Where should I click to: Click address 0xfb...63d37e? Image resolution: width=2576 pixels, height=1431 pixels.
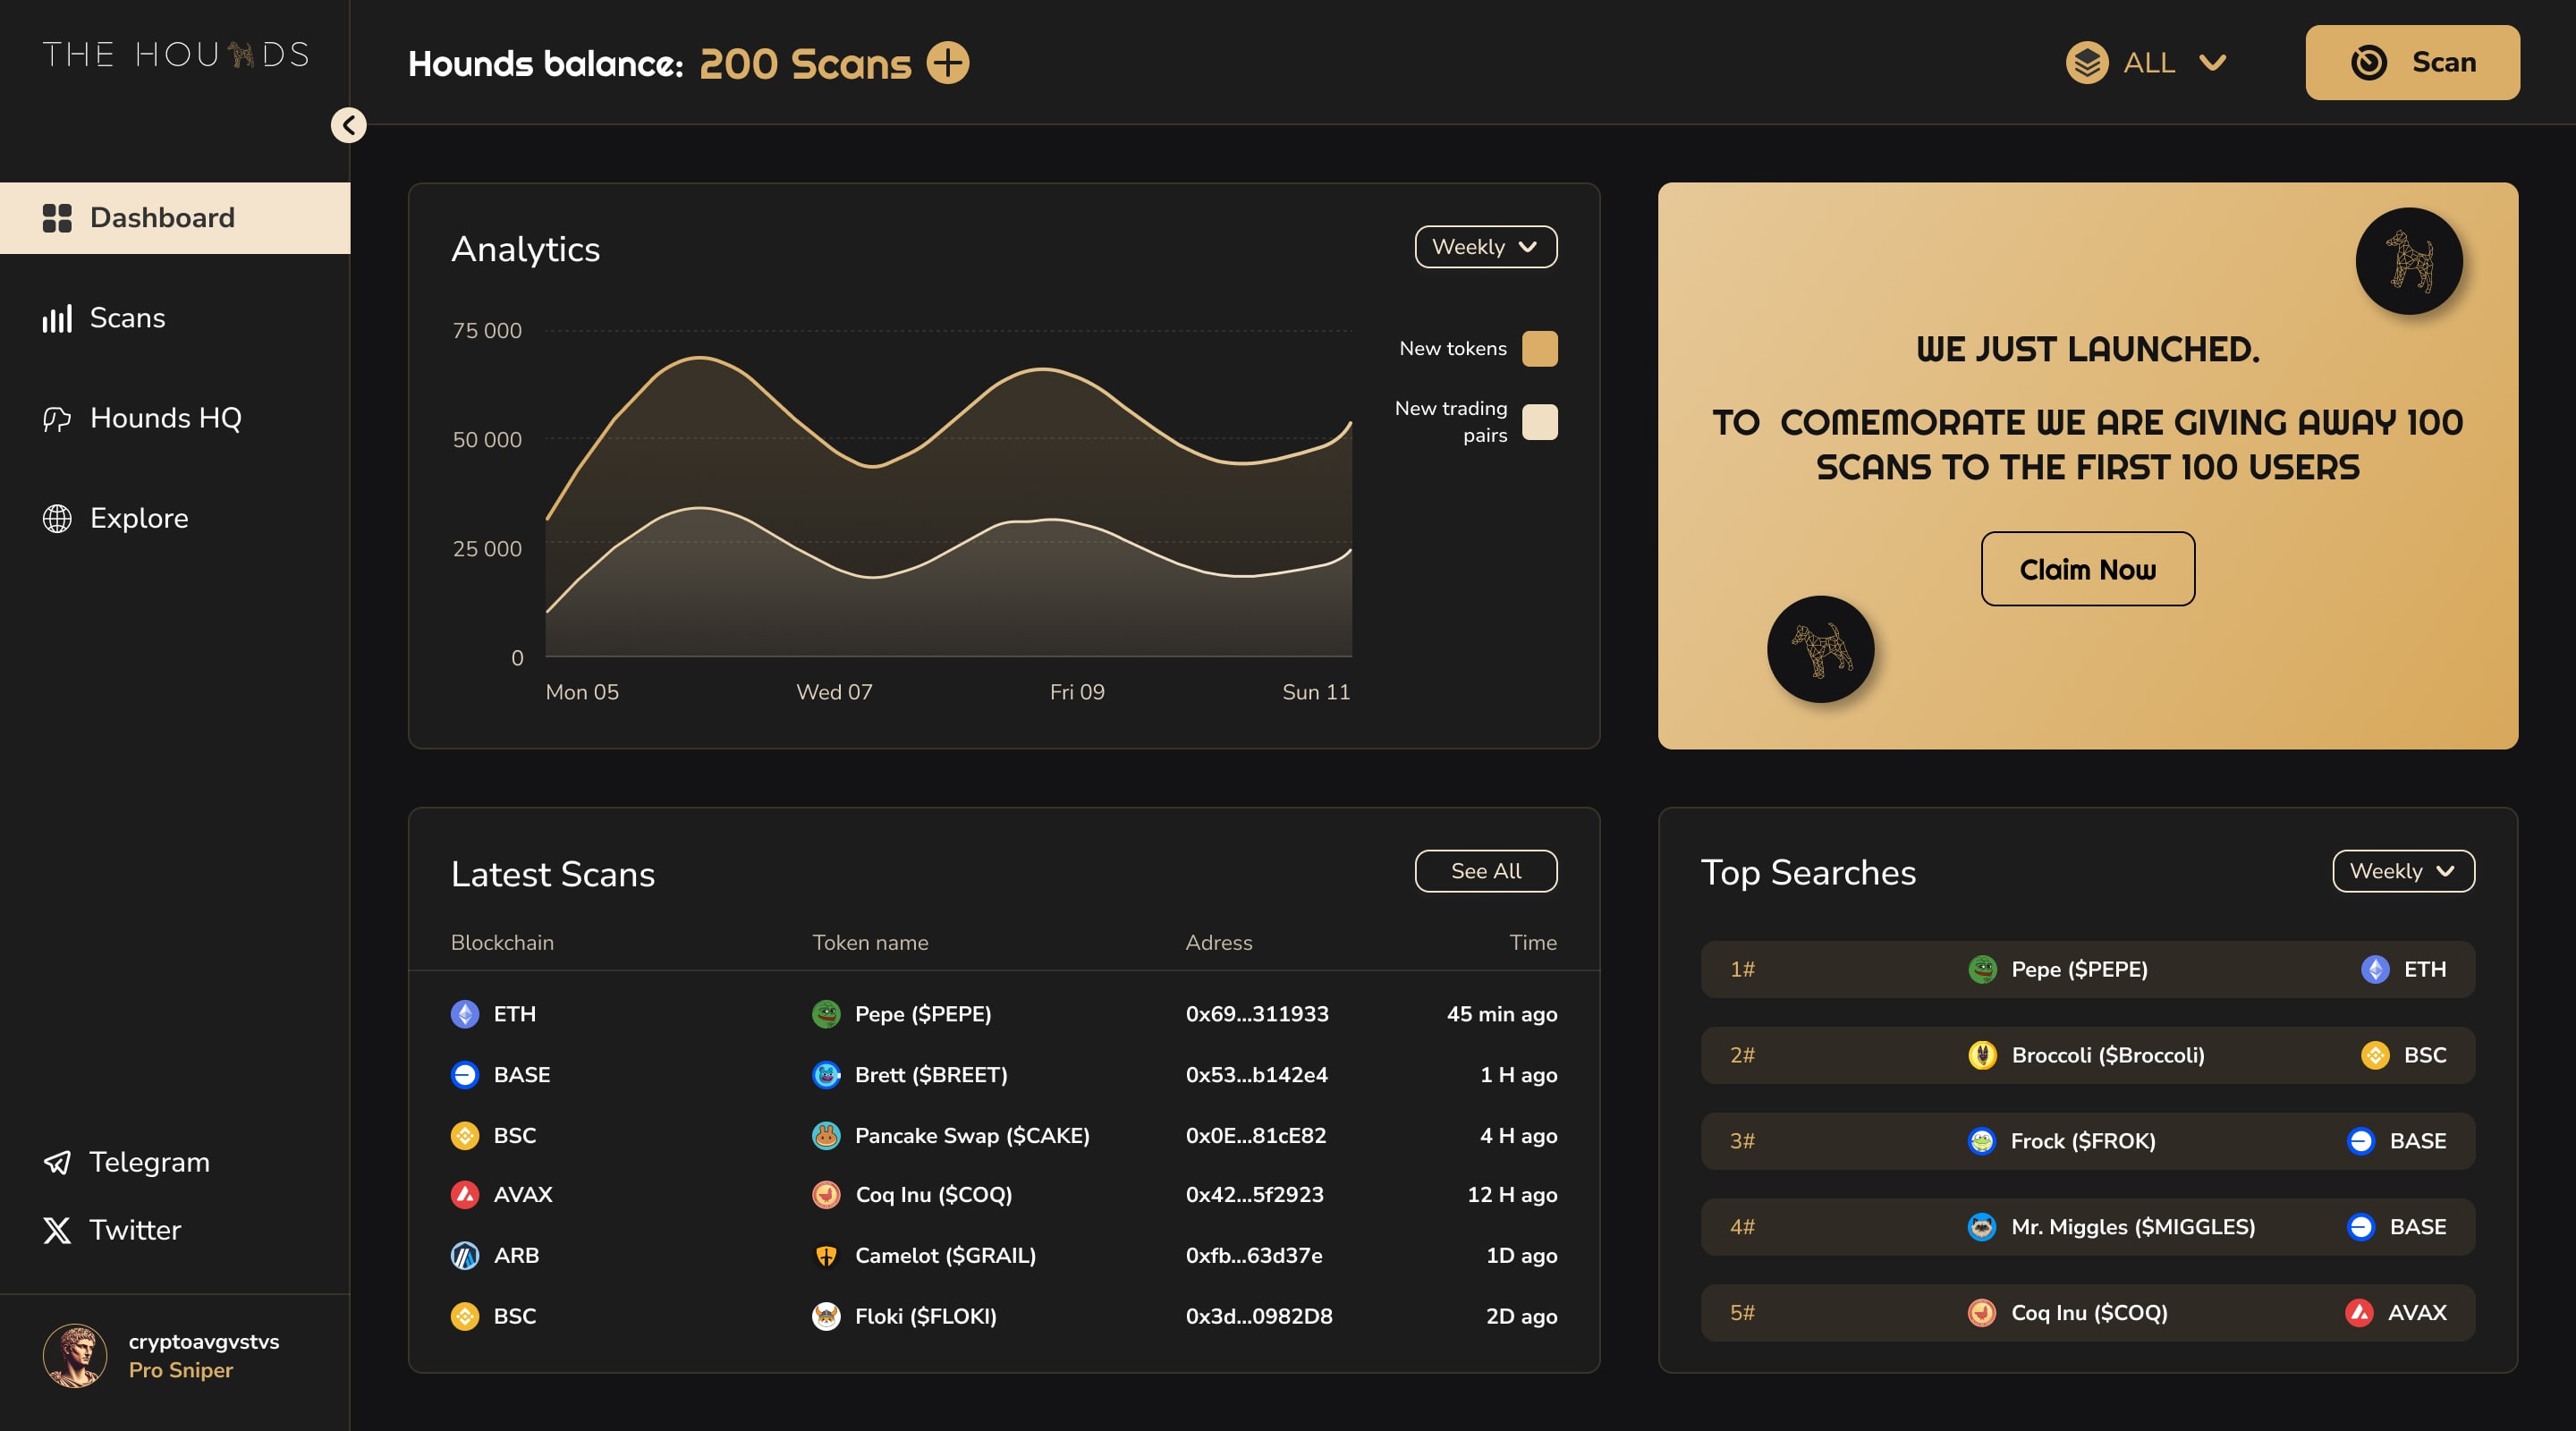click(1254, 1256)
